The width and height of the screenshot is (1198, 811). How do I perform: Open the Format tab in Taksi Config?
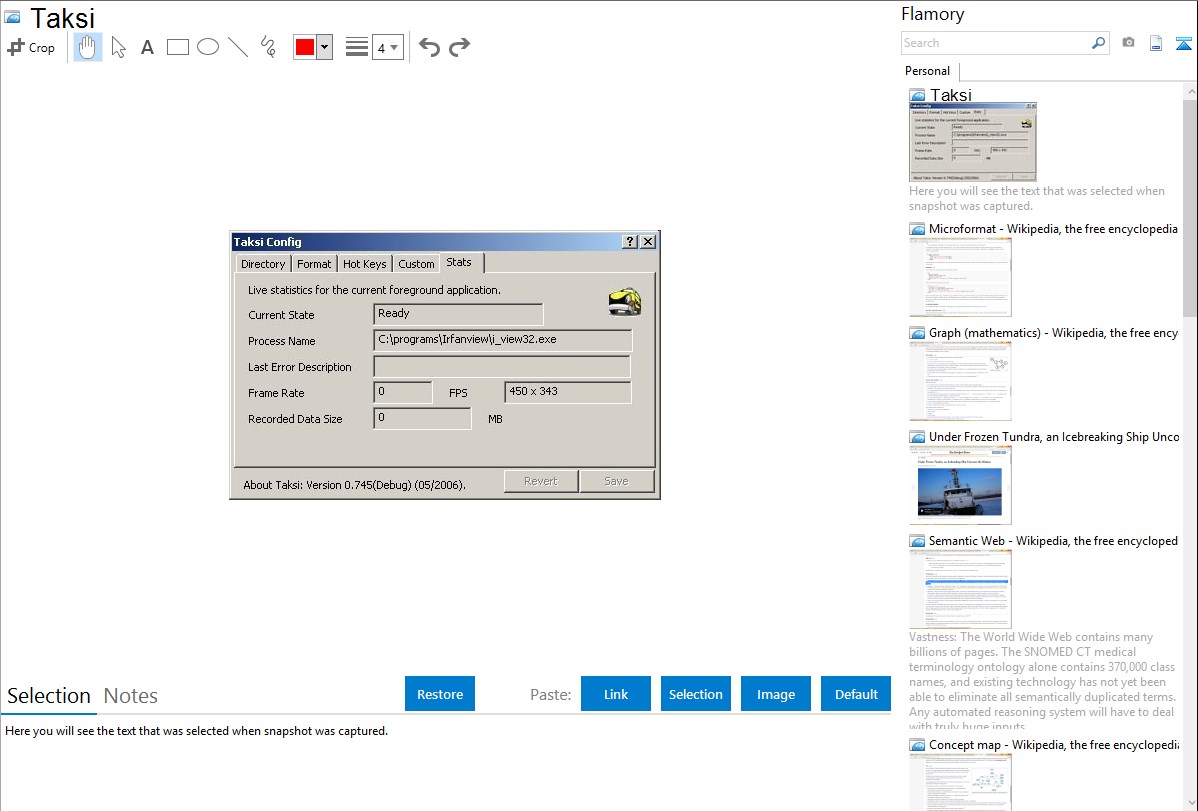314,264
